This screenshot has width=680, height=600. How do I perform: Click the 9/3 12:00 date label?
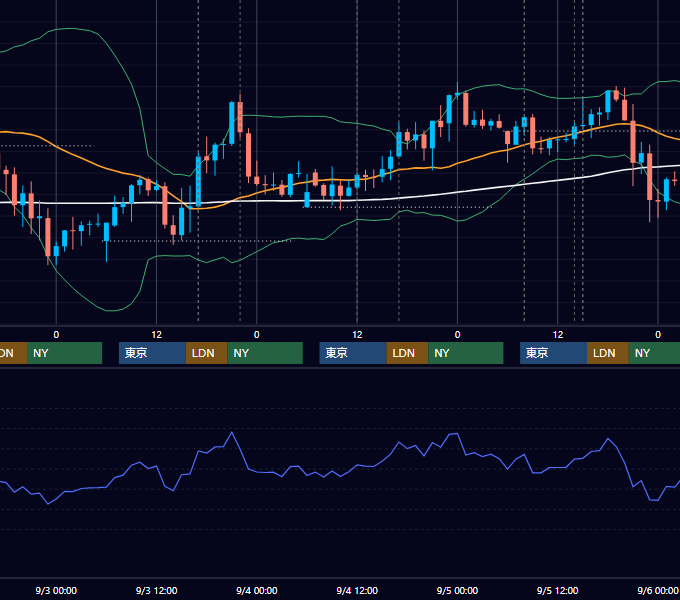tap(157, 590)
